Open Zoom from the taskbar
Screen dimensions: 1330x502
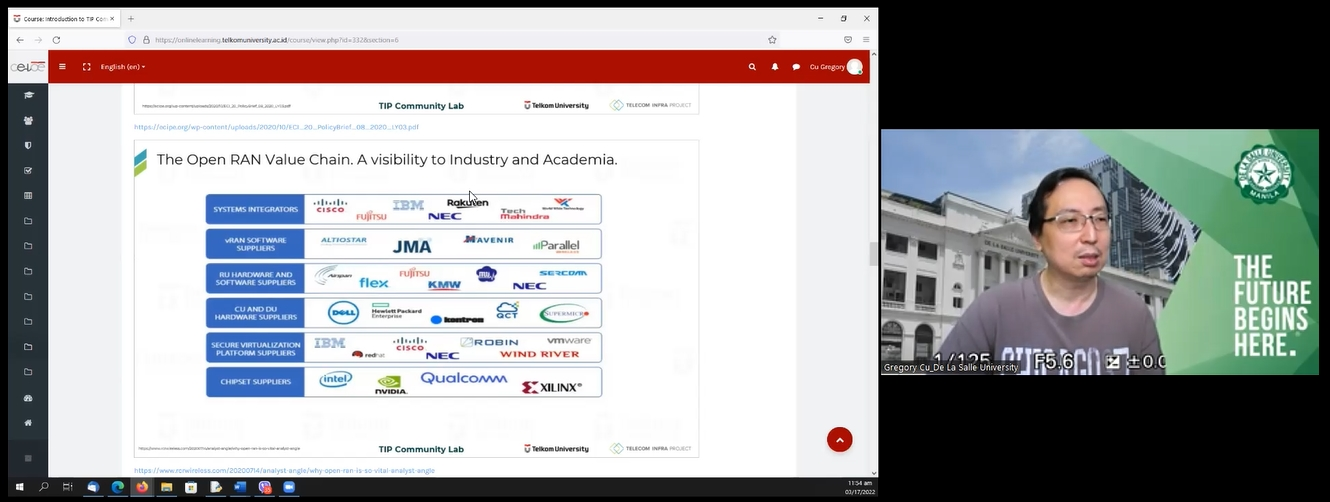(x=289, y=487)
